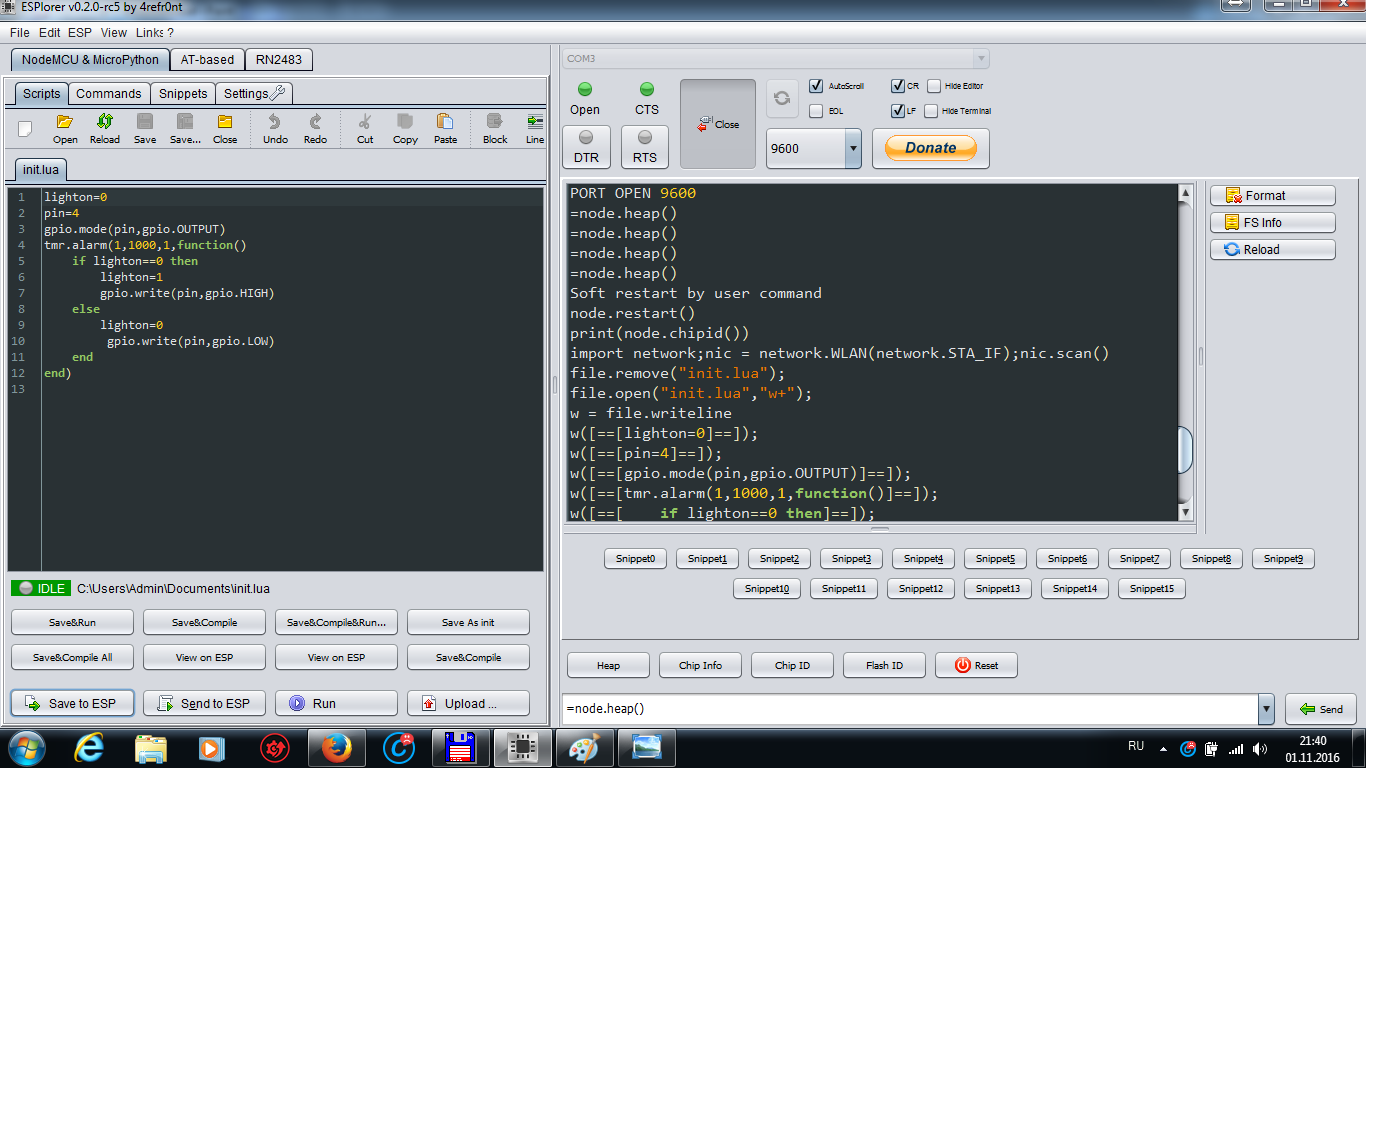1384x1126 pixels.
Task: Click the Save to ESP button
Action: (x=72, y=704)
